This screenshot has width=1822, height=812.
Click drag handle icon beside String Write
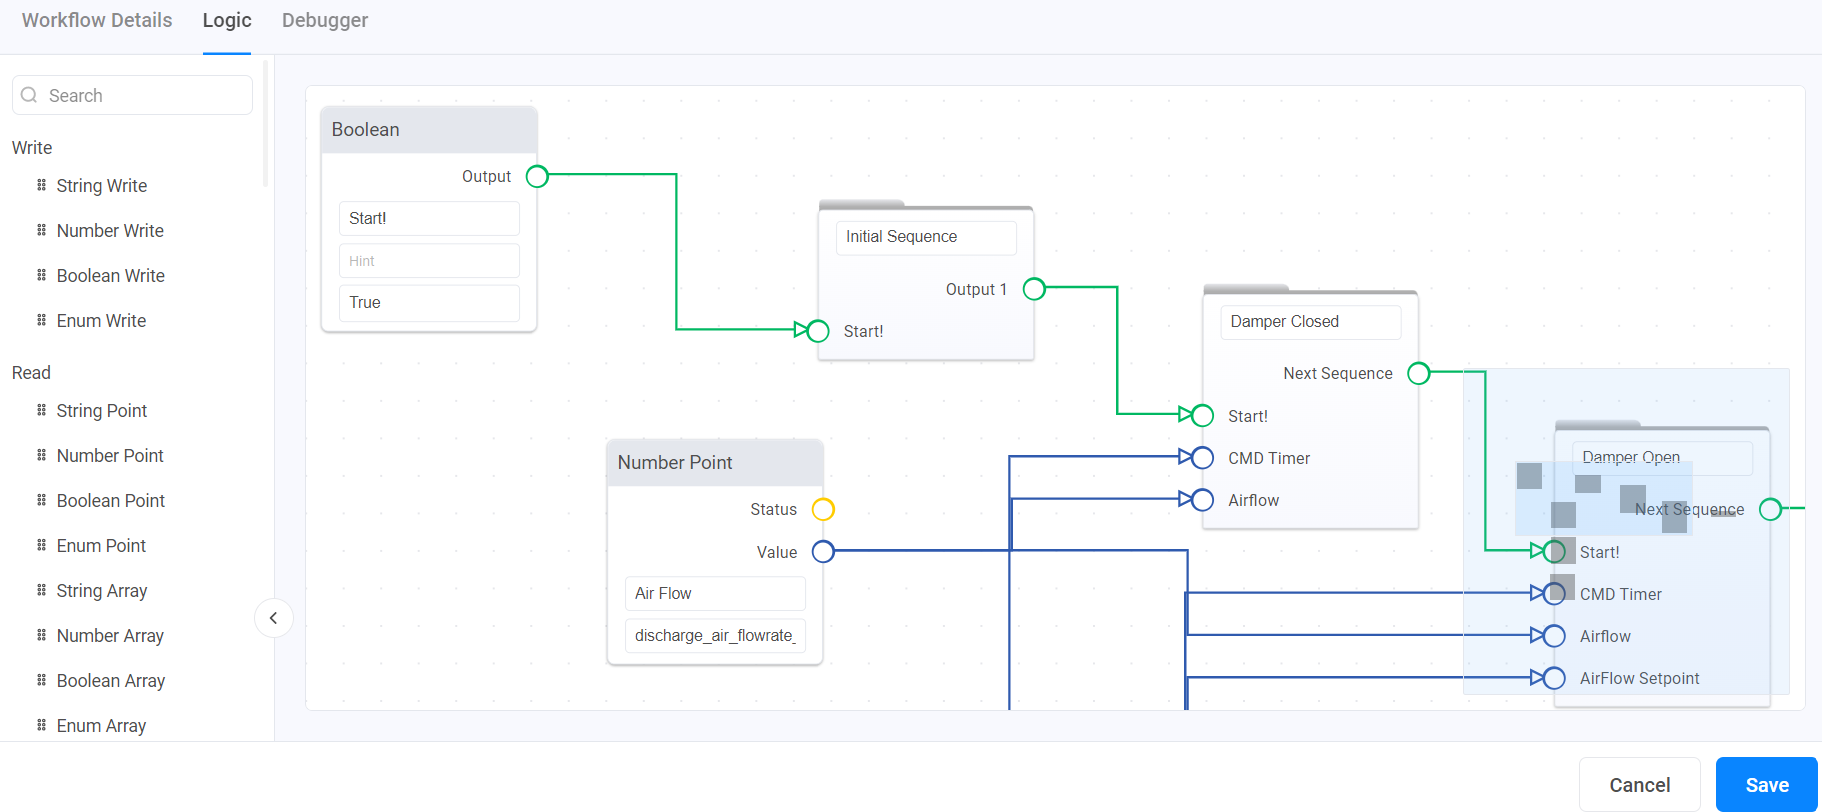tap(41, 185)
